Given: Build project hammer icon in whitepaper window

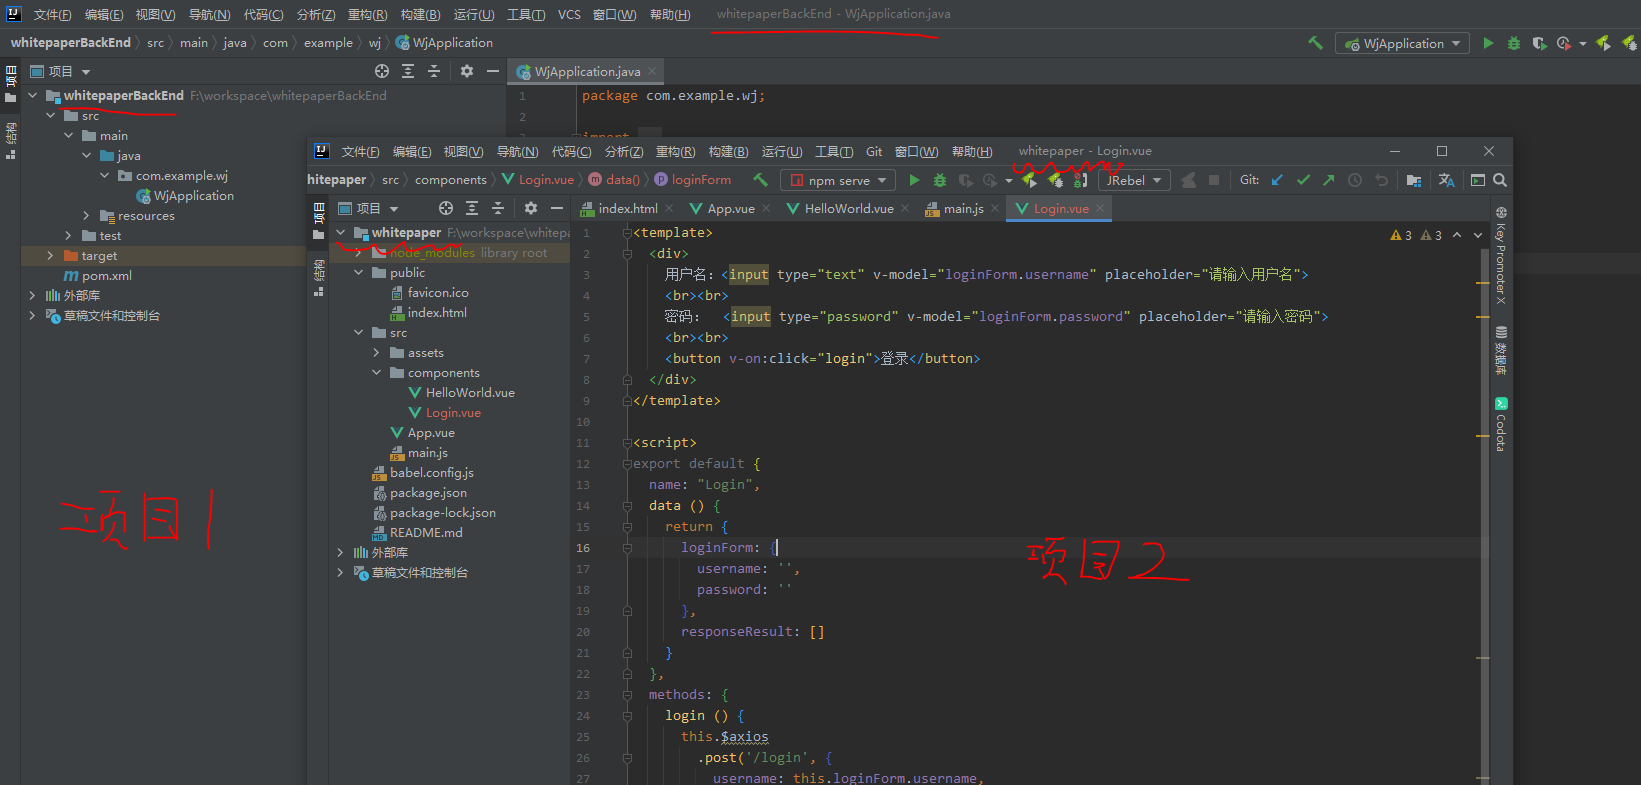Looking at the screenshot, I should click(761, 180).
